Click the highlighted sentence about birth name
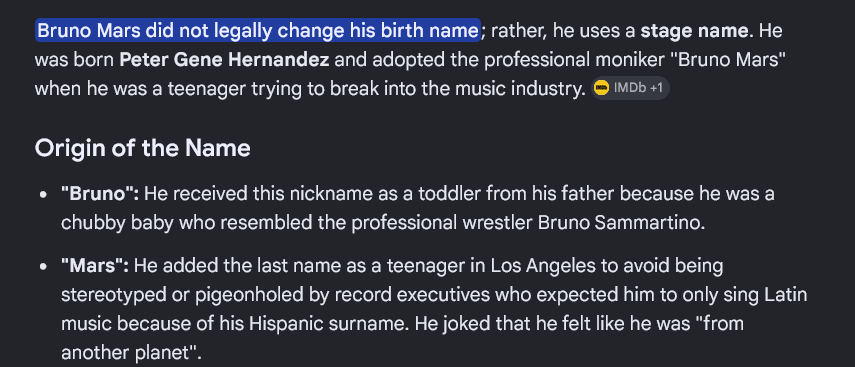The width and height of the screenshot is (855, 367). (x=258, y=31)
